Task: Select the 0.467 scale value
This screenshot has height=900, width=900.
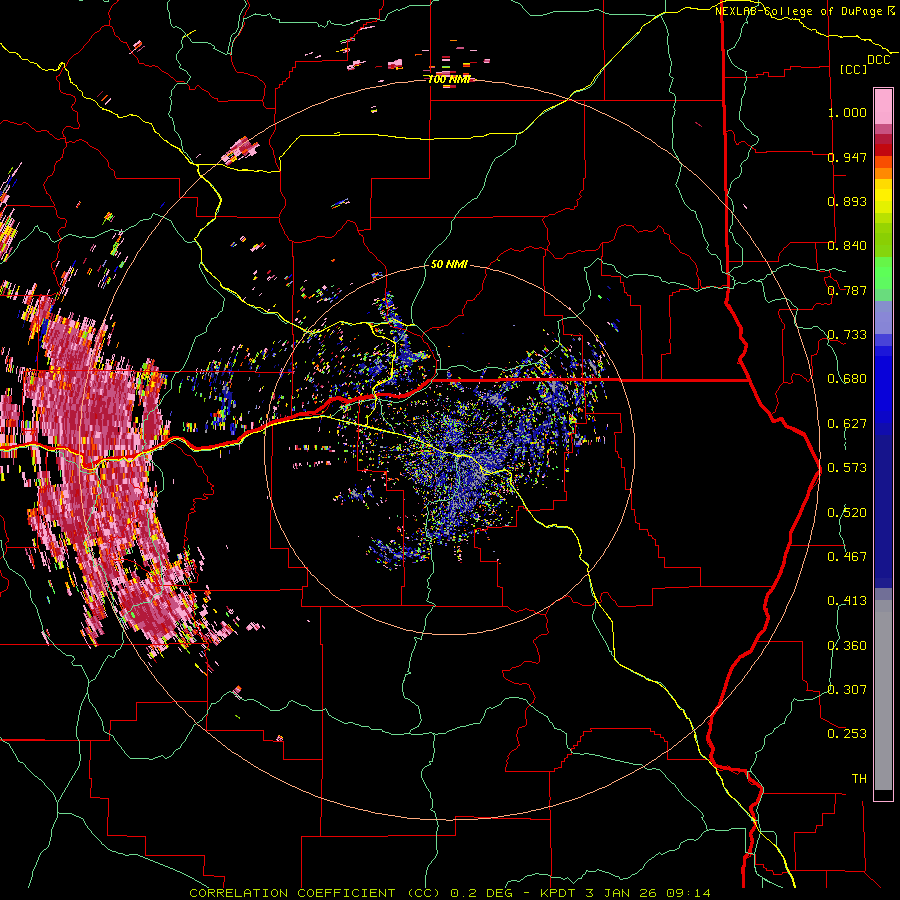Action: pyautogui.click(x=847, y=557)
